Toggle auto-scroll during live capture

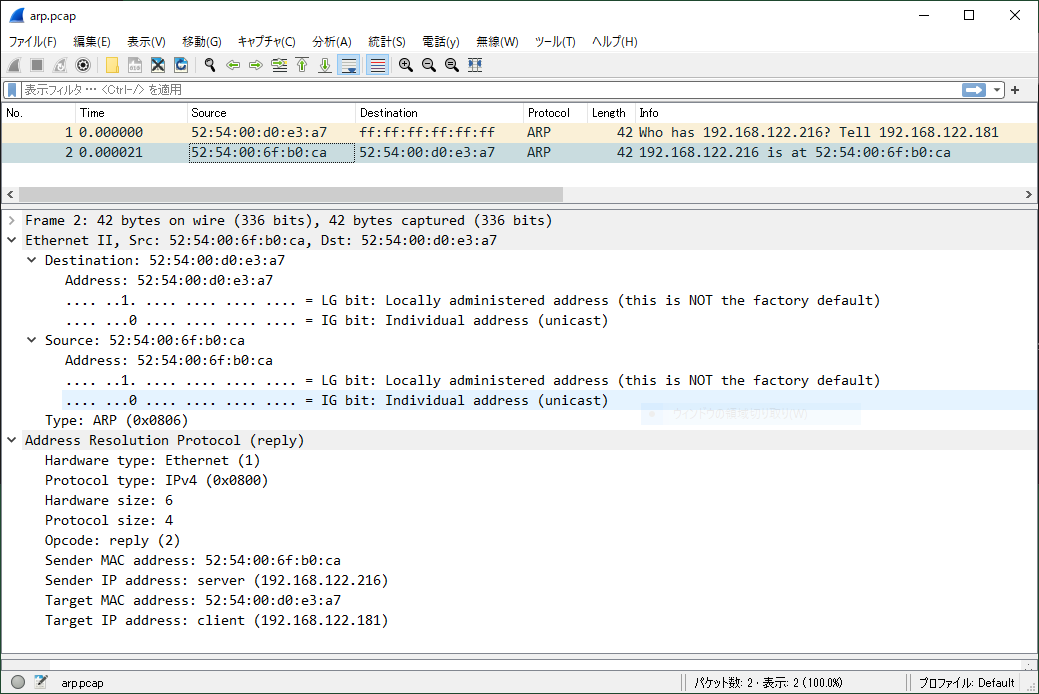click(x=349, y=65)
